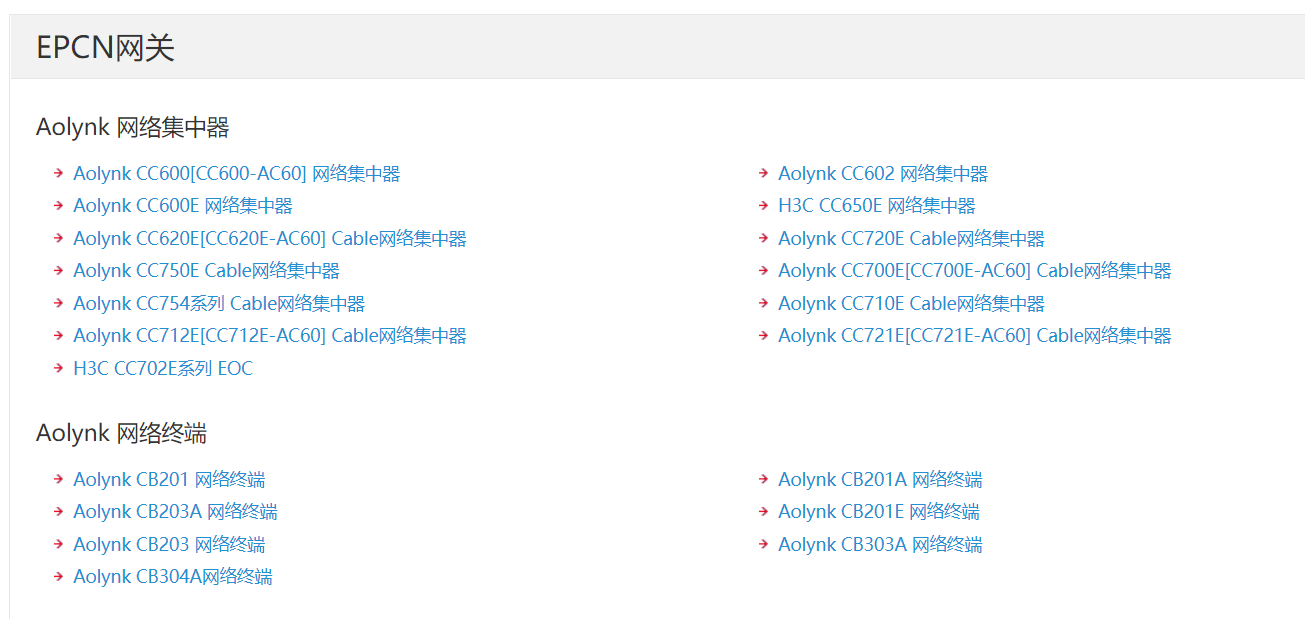Click the Aolynk CC710E Cable网络集中器 link

[911, 304]
